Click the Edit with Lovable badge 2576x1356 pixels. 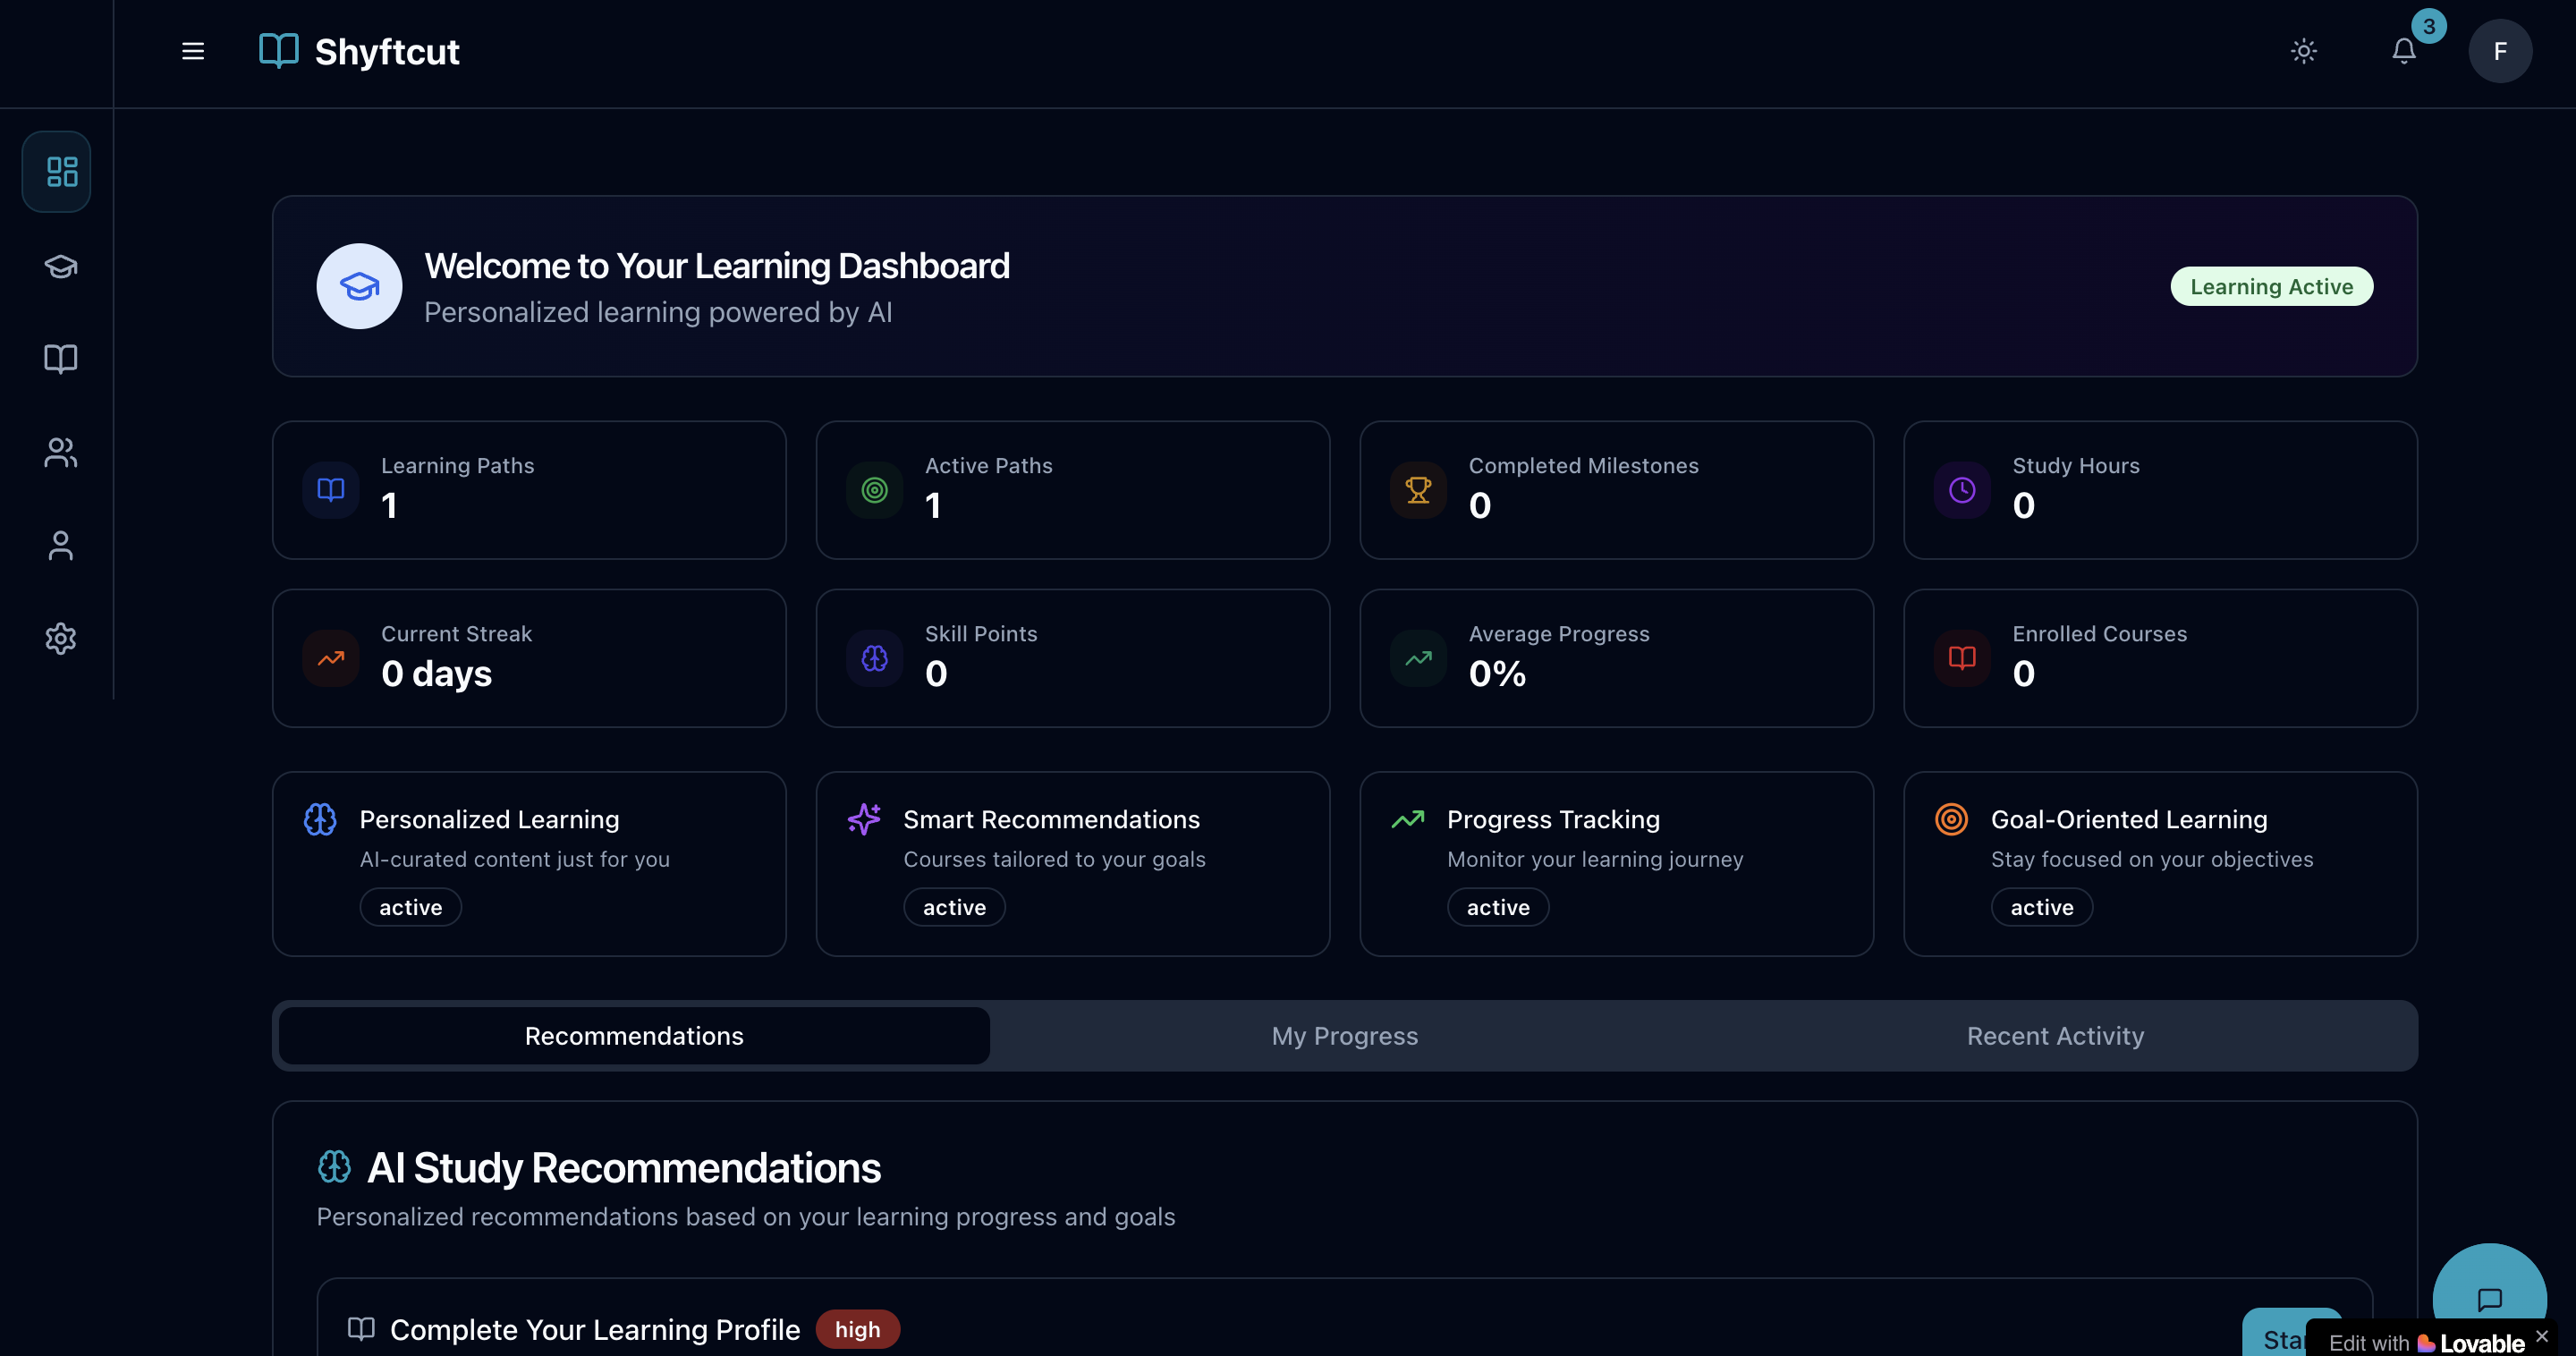(2425, 1342)
